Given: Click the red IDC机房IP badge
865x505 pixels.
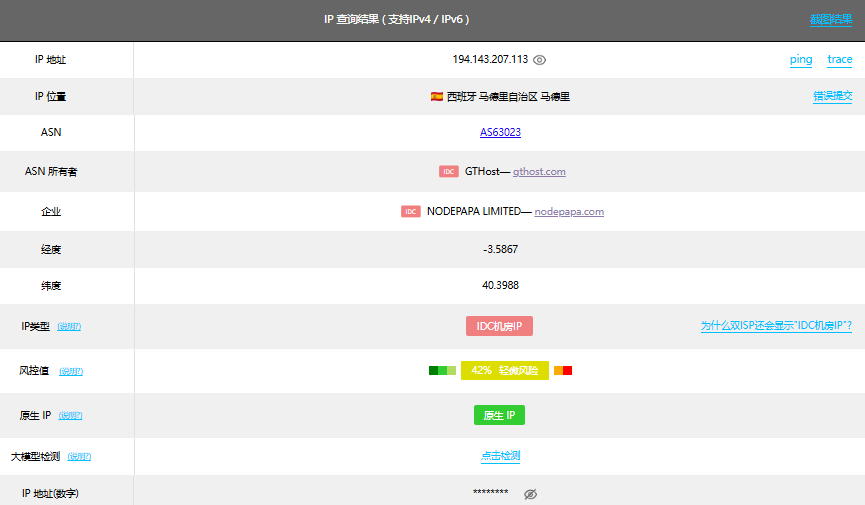Looking at the screenshot, I should pyautogui.click(x=499, y=326).
